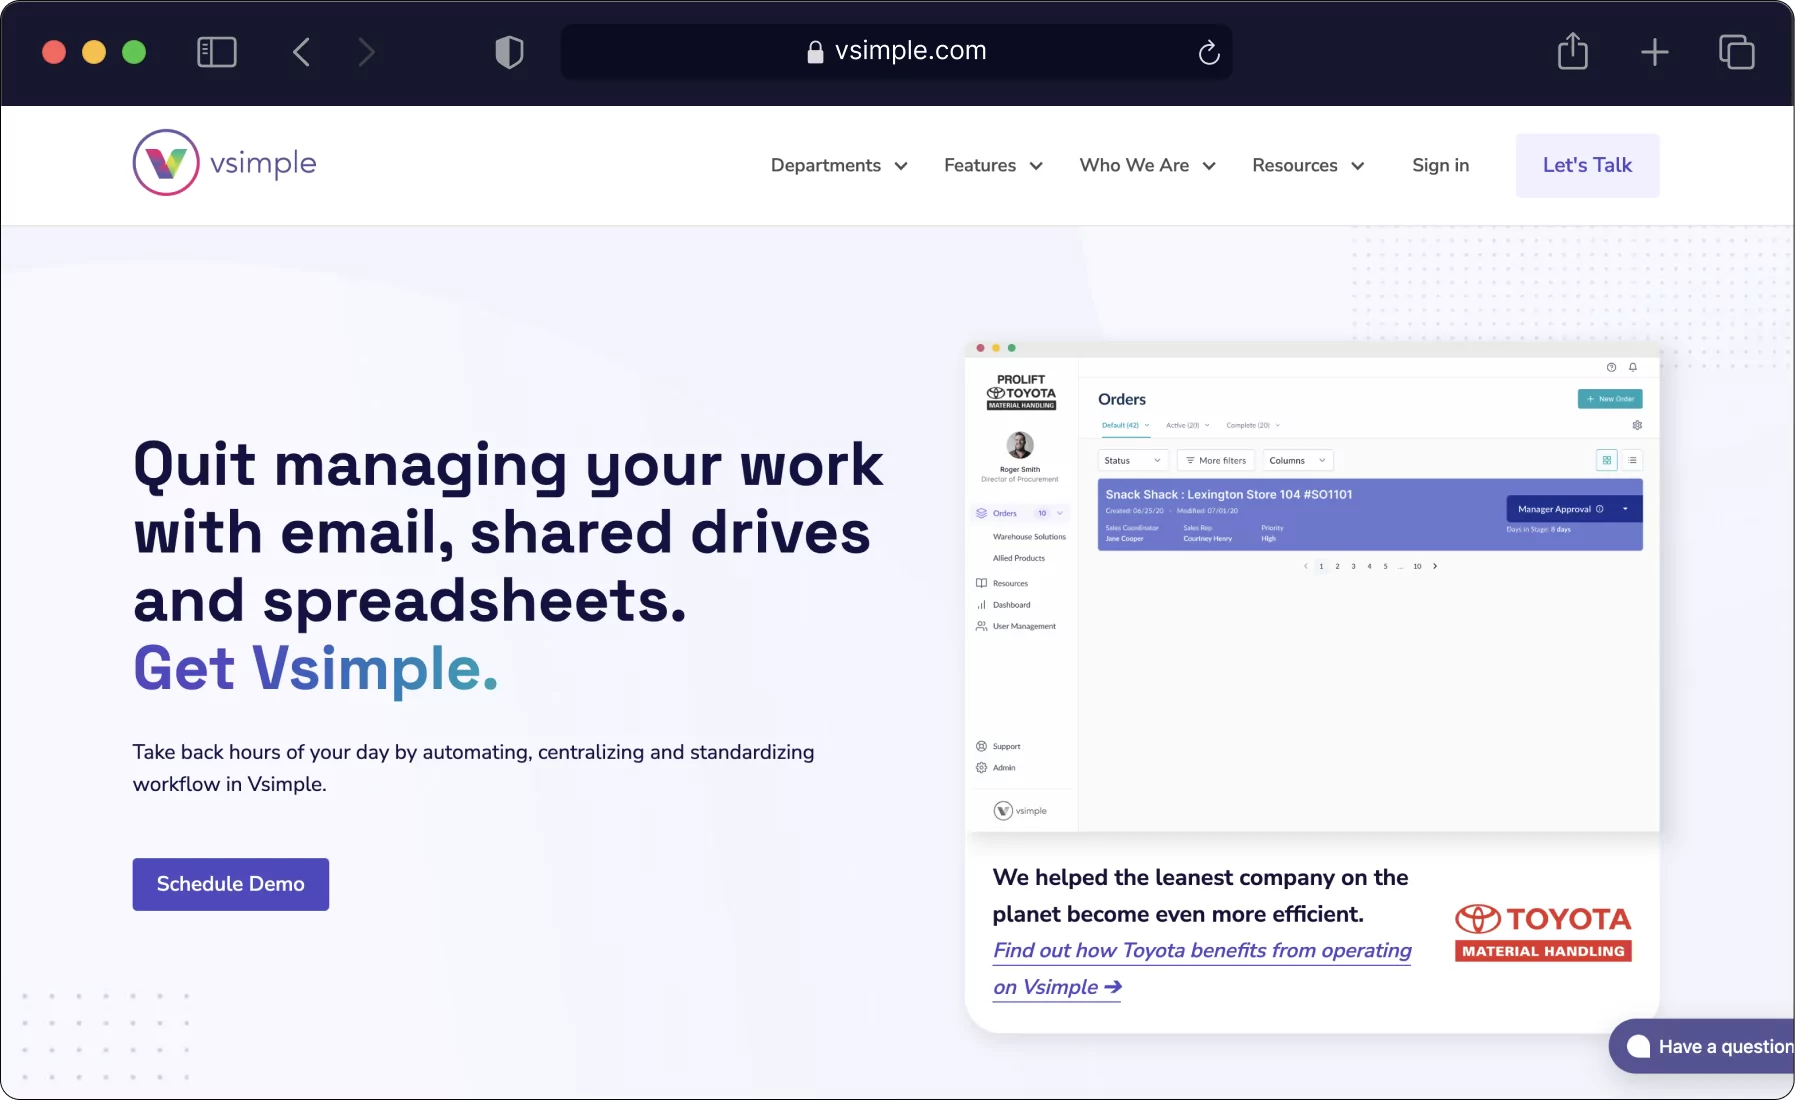Click the Resources book icon in sidebar
The height and width of the screenshot is (1100, 1795).
click(x=981, y=584)
